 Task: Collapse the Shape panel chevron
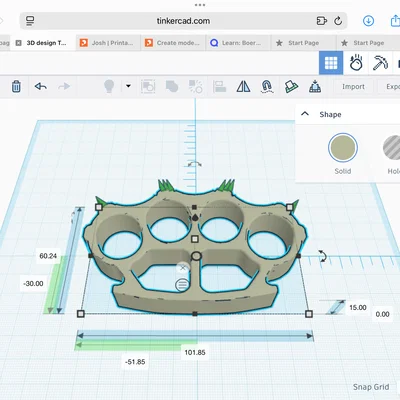pos(305,114)
